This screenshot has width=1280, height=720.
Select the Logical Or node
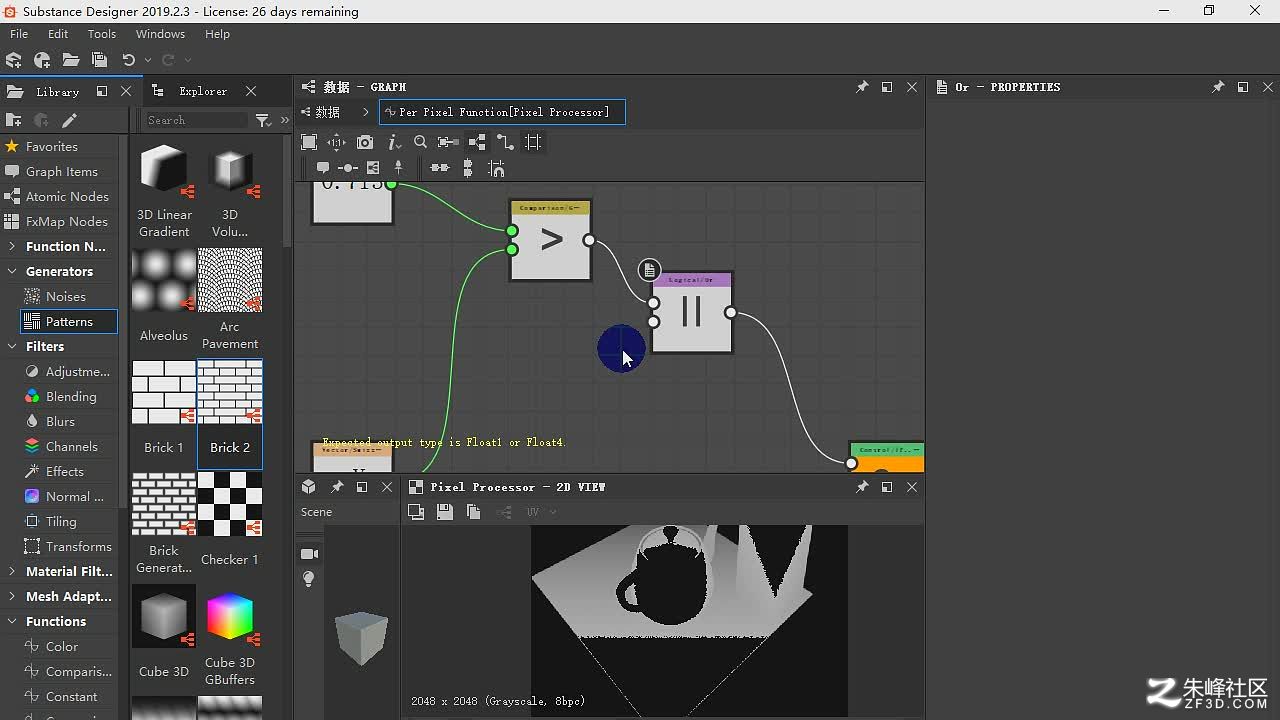click(x=692, y=313)
